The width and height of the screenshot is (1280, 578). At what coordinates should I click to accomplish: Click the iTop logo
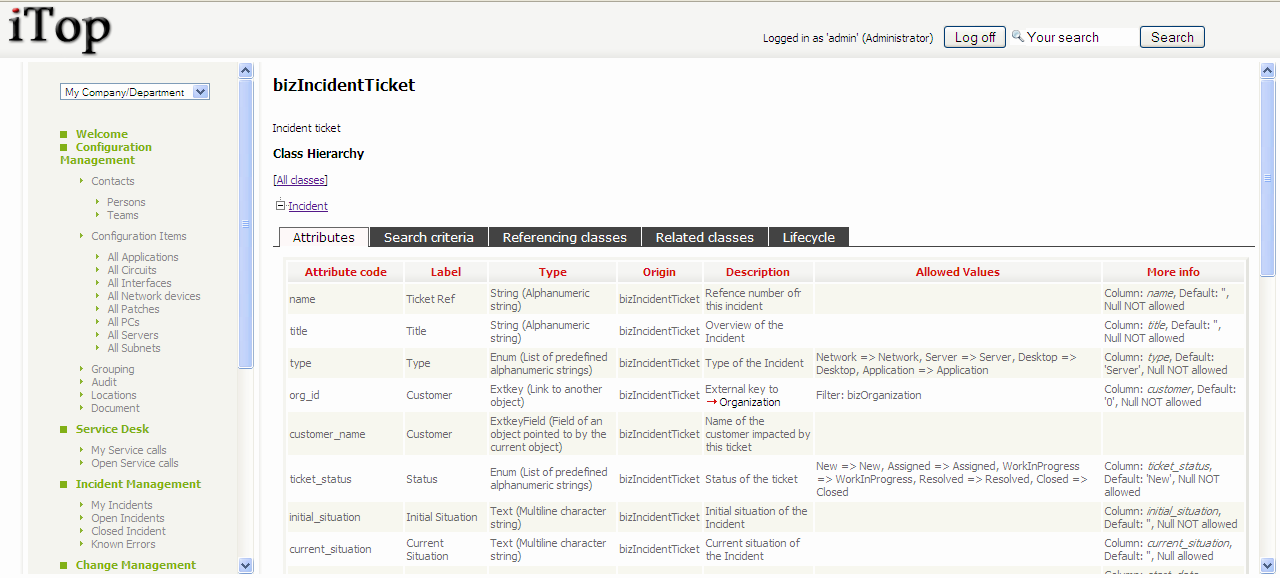click(60, 28)
